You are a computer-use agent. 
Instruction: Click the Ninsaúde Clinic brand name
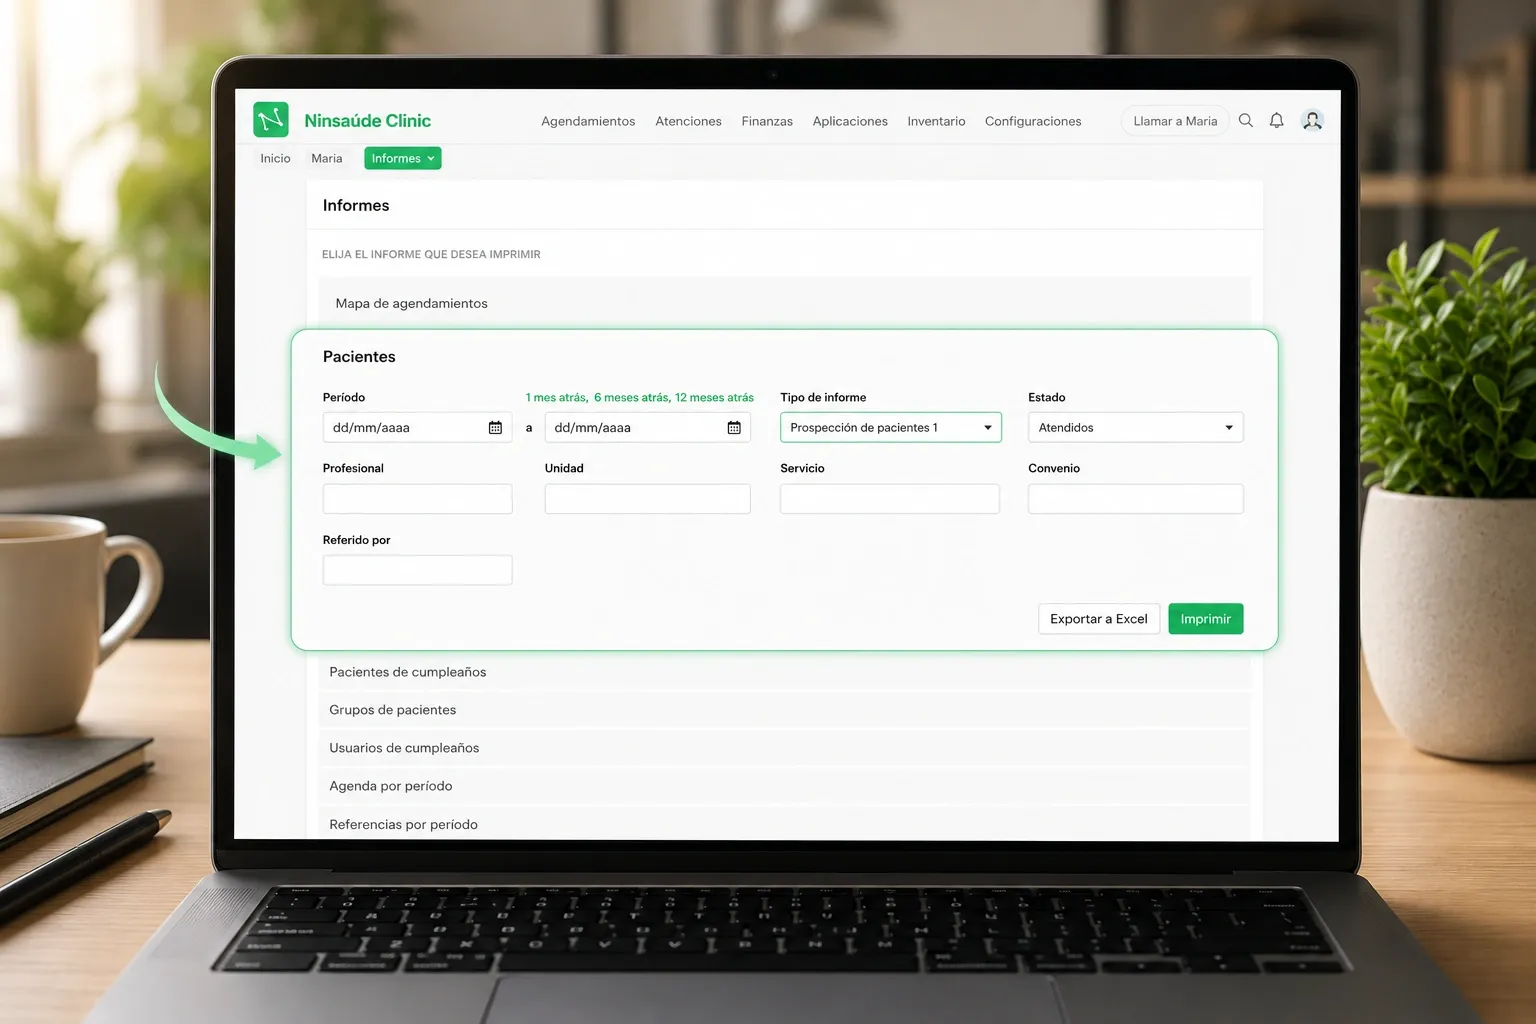(367, 120)
